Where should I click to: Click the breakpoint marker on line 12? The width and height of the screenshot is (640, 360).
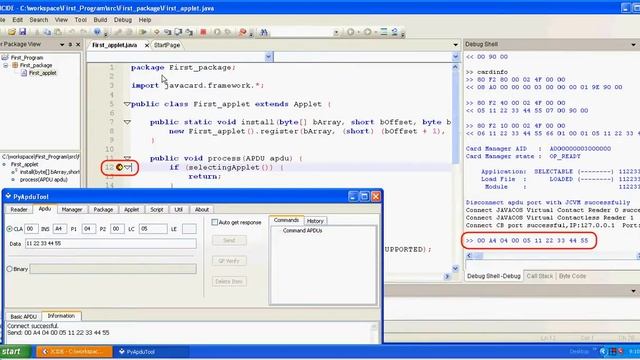119,167
